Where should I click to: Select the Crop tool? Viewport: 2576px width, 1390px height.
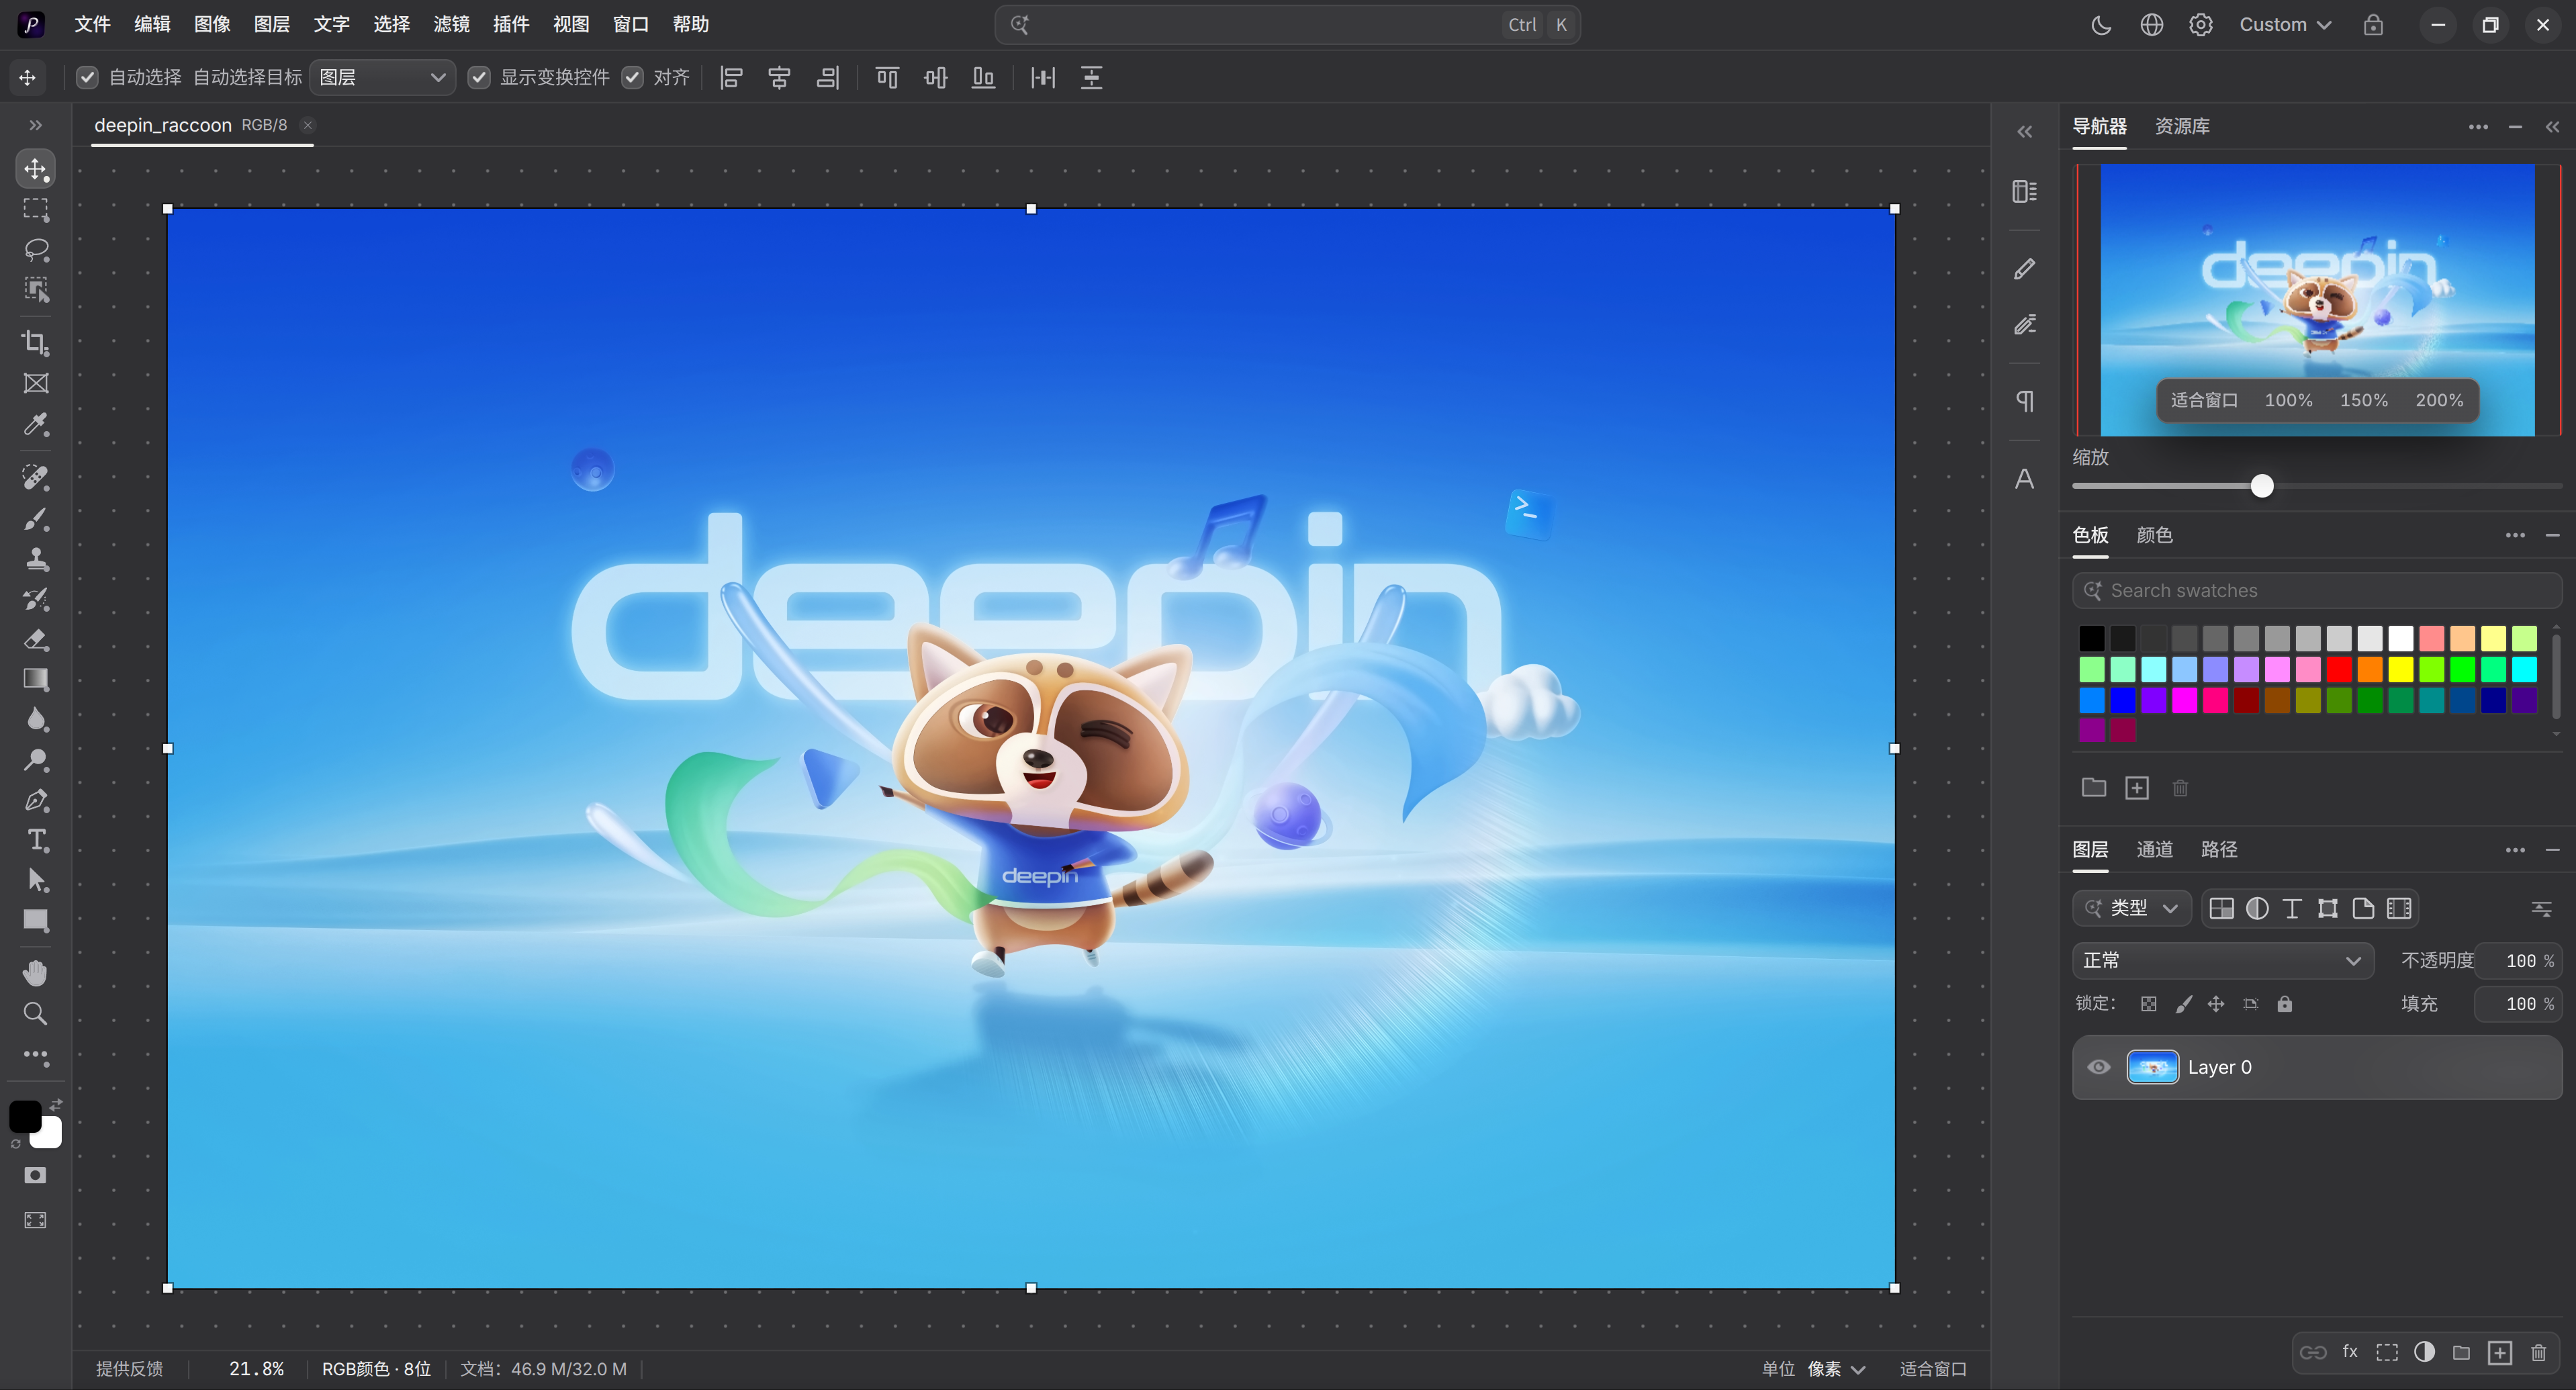pos(36,343)
